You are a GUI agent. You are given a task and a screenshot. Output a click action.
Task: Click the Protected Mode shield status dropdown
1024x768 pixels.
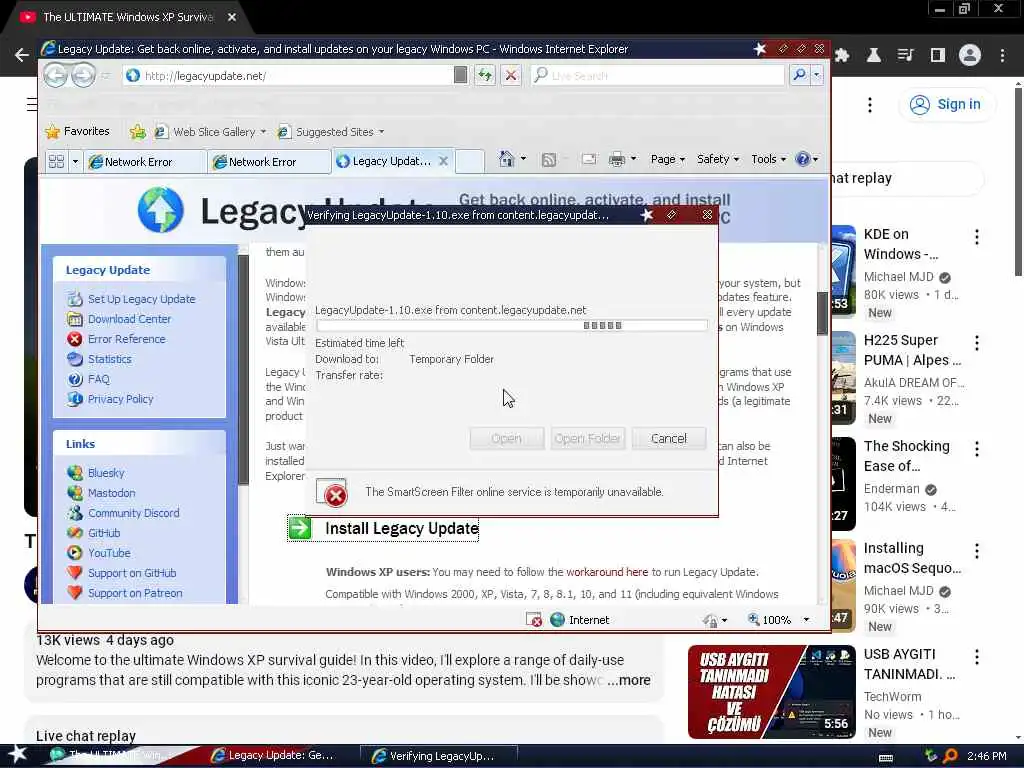715,620
